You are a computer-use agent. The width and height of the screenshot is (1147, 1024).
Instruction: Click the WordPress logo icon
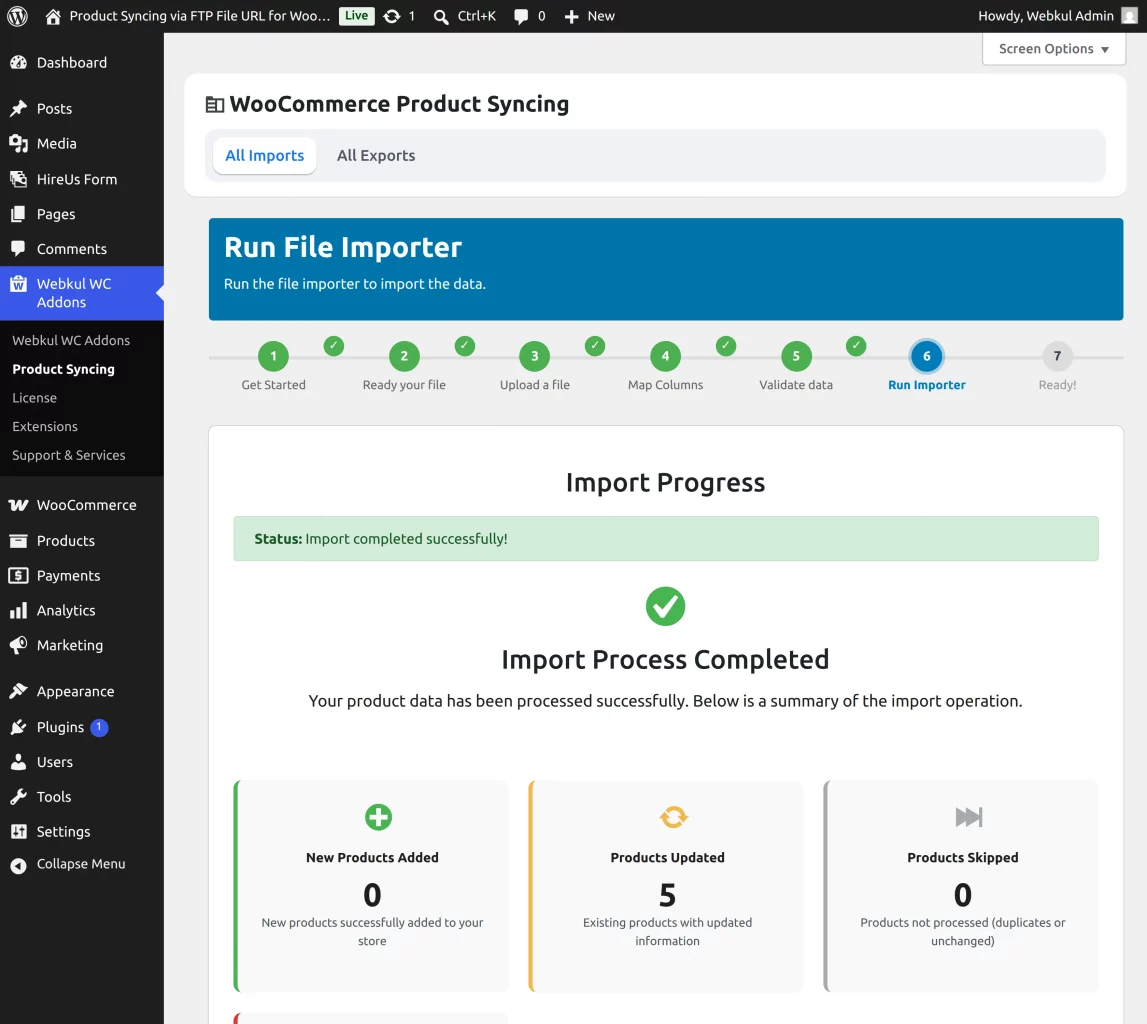[18, 16]
